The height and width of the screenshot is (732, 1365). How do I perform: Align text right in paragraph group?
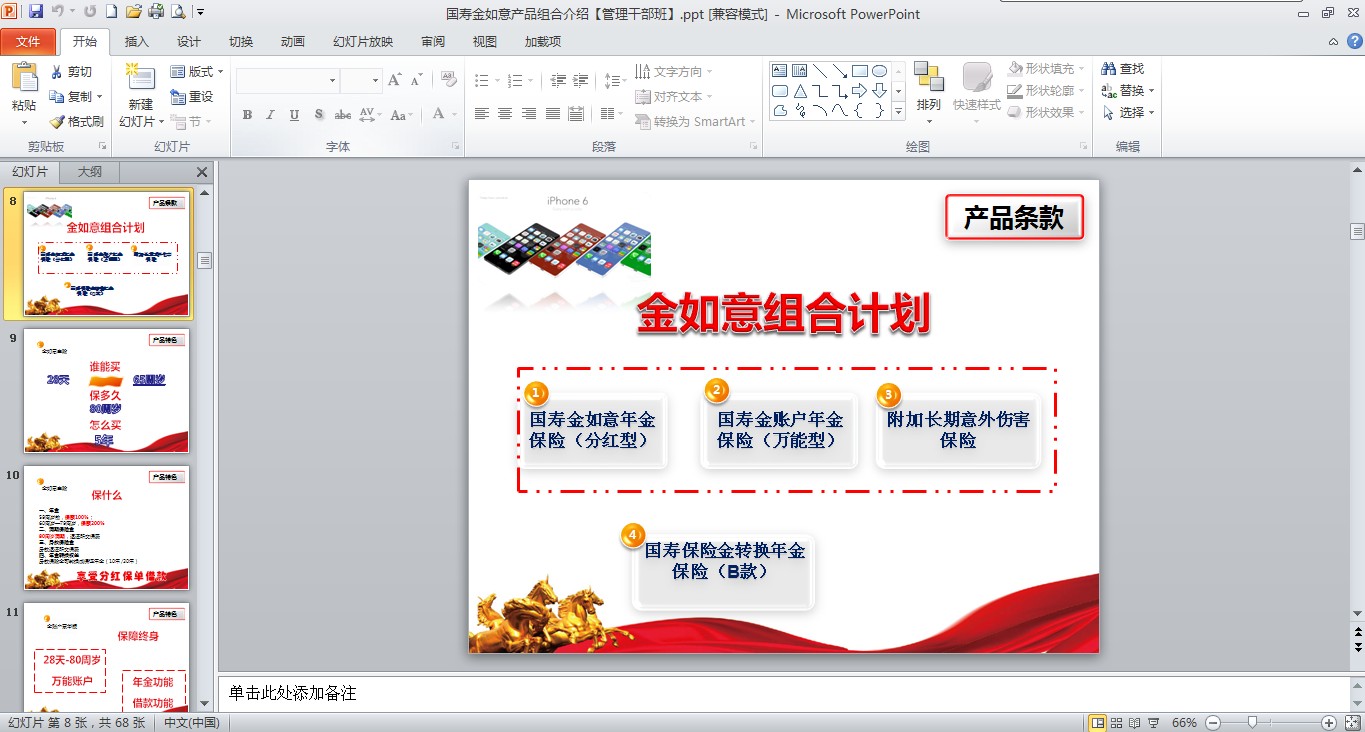tap(529, 114)
